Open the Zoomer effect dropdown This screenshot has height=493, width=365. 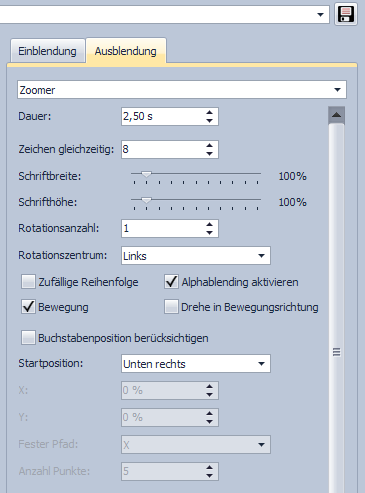[x=182, y=90]
